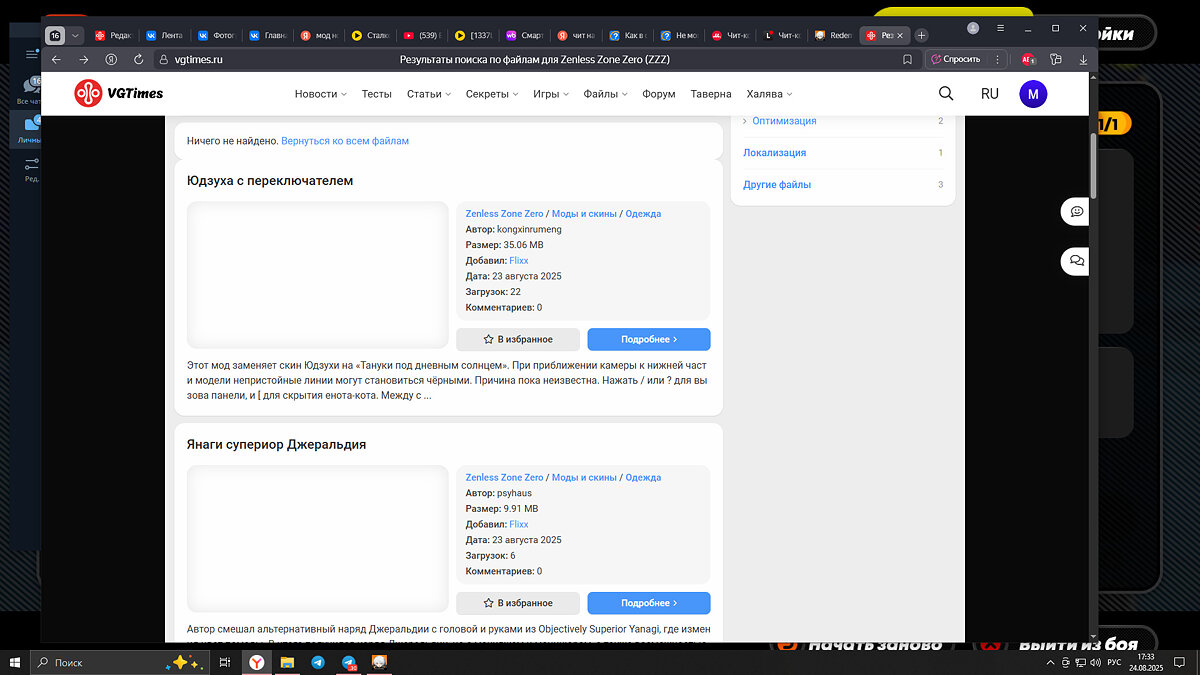Open the browser downloads icon
This screenshot has height=675, width=1200.
(1083, 59)
